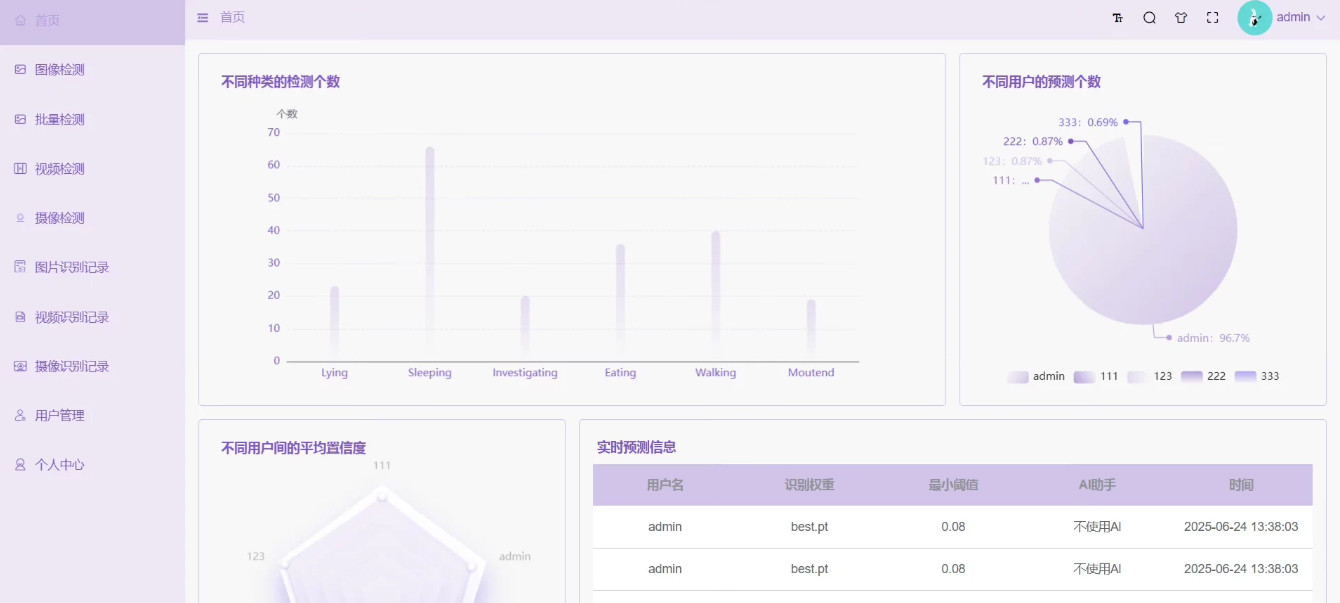Toggle fullscreen with the expand icon
The image size is (1340, 603).
point(1213,18)
